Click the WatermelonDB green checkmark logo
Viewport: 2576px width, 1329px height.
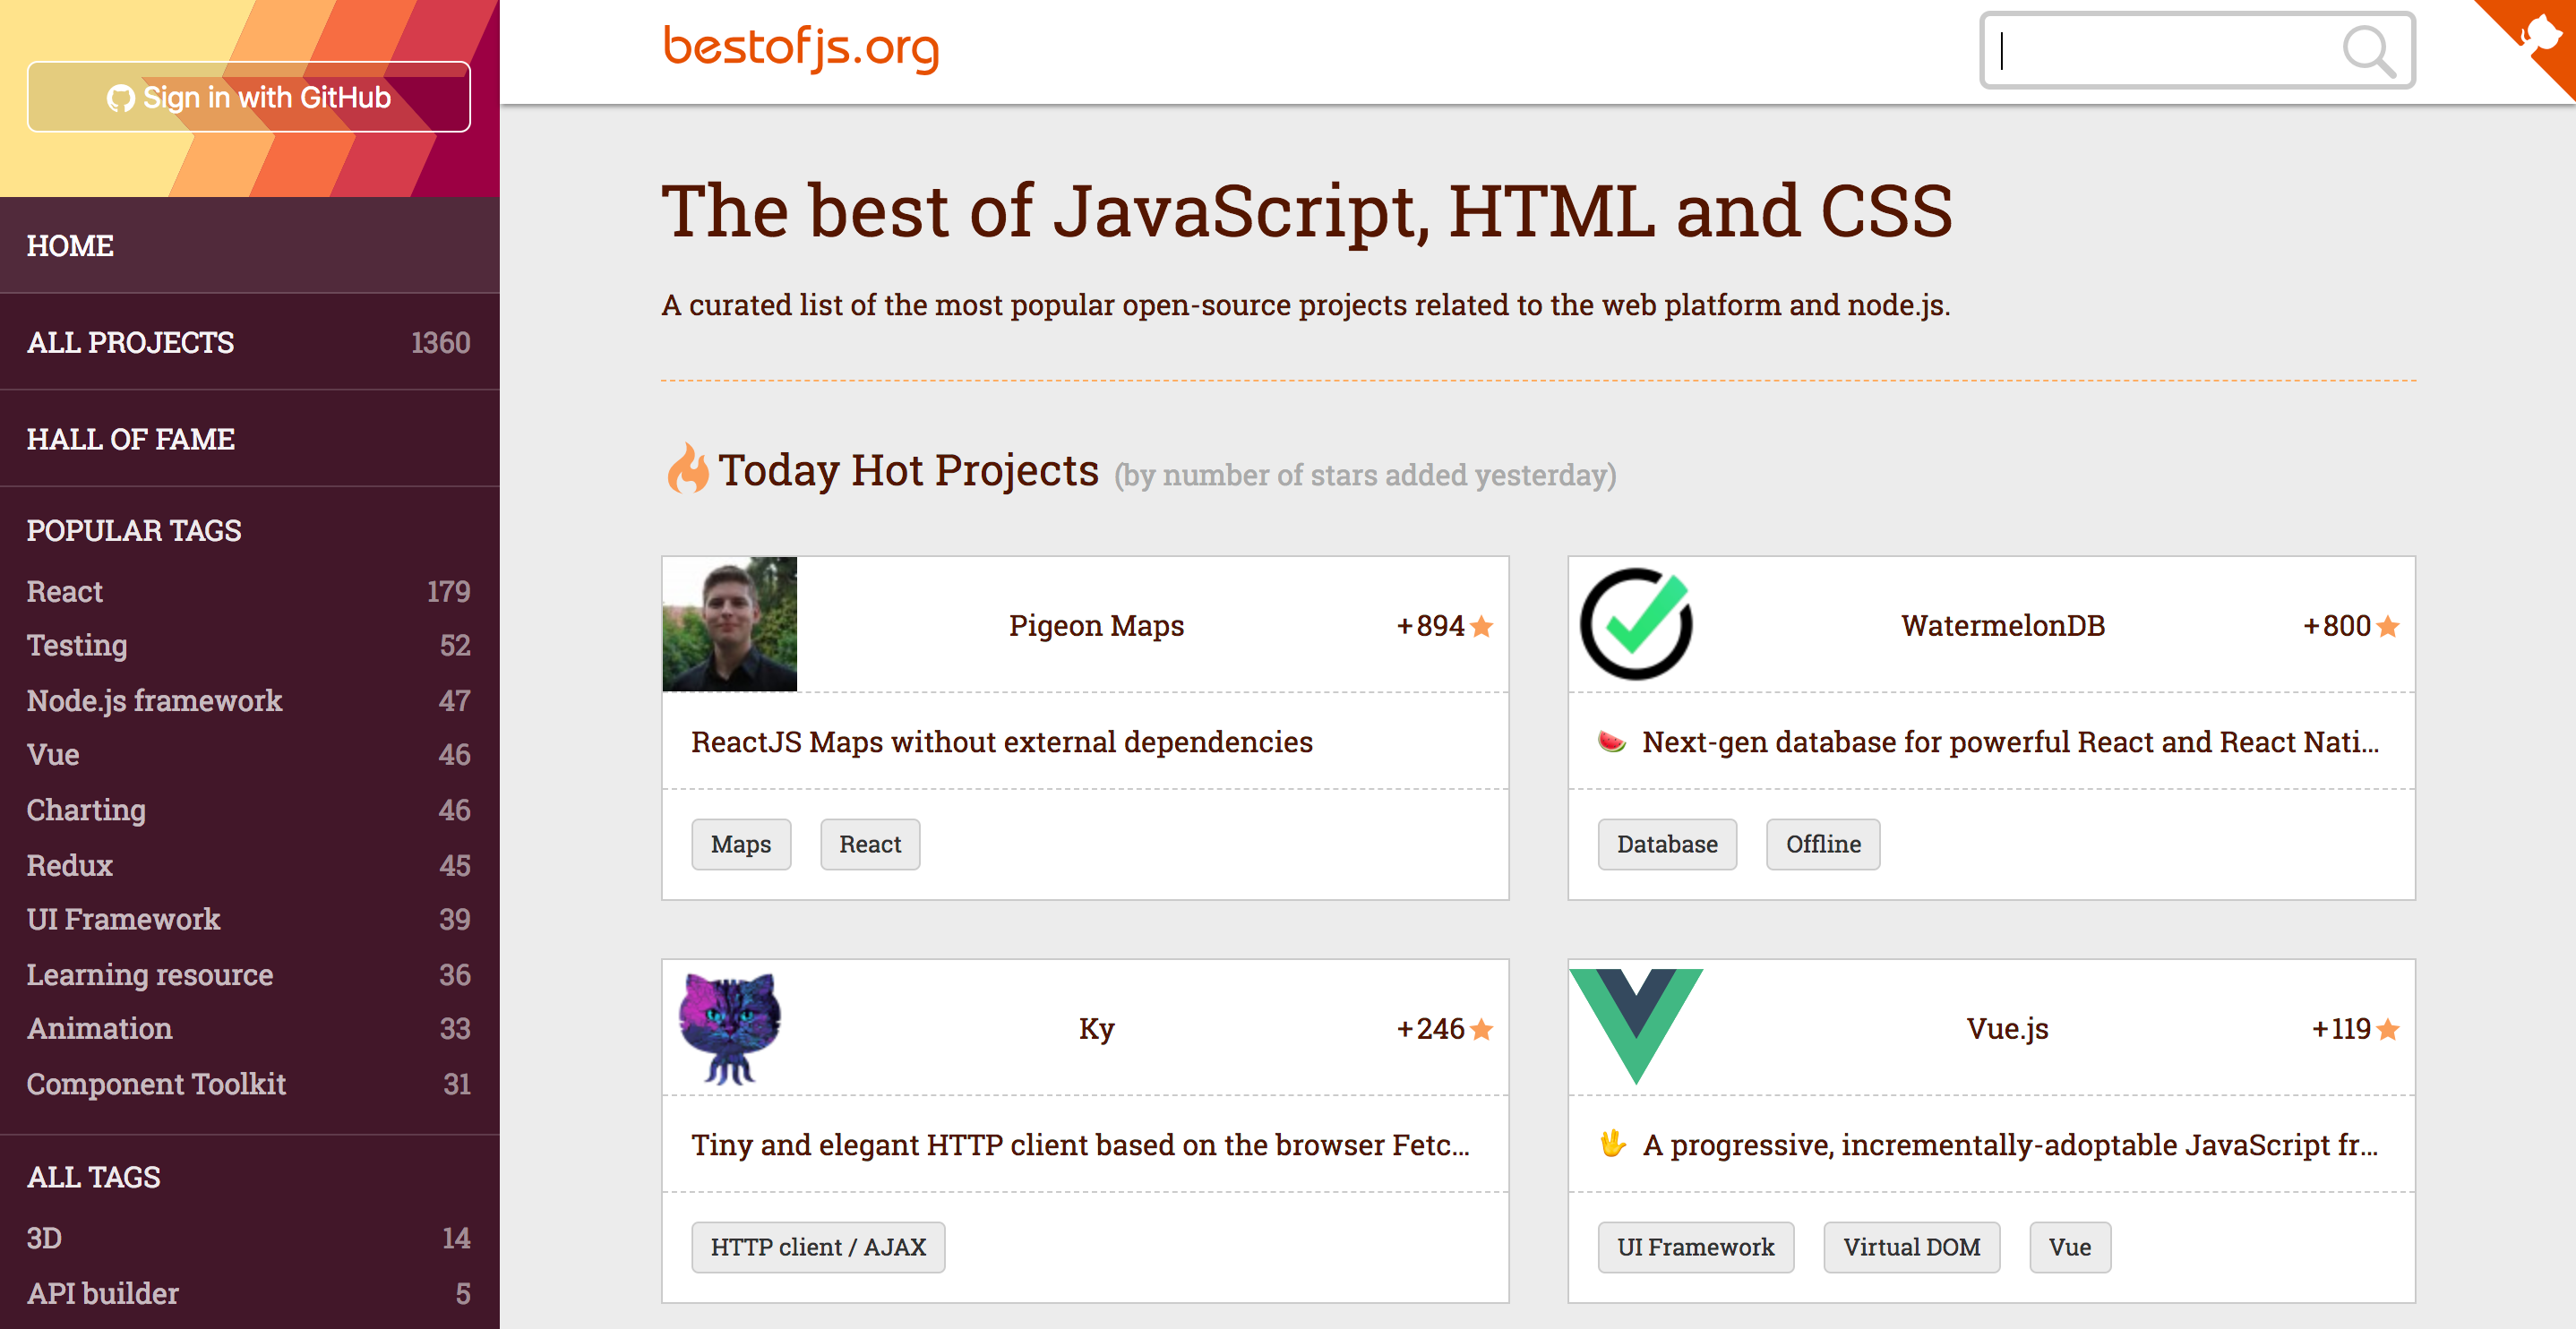(x=1637, y=624)
